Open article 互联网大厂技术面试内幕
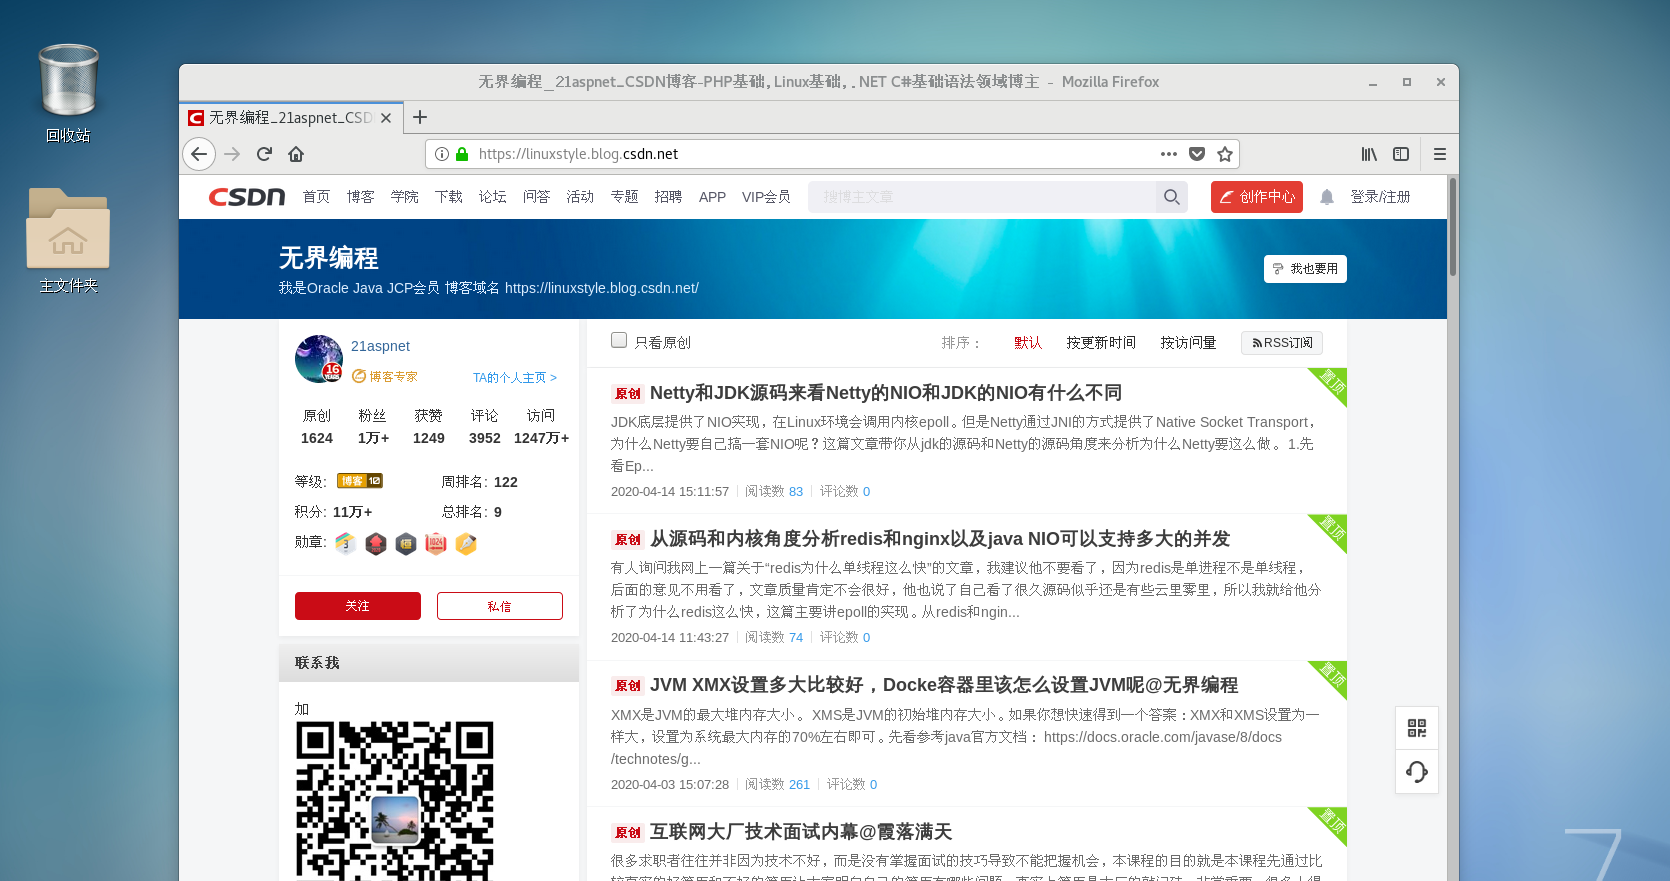1670x881 pixels. tap(800, 832)
